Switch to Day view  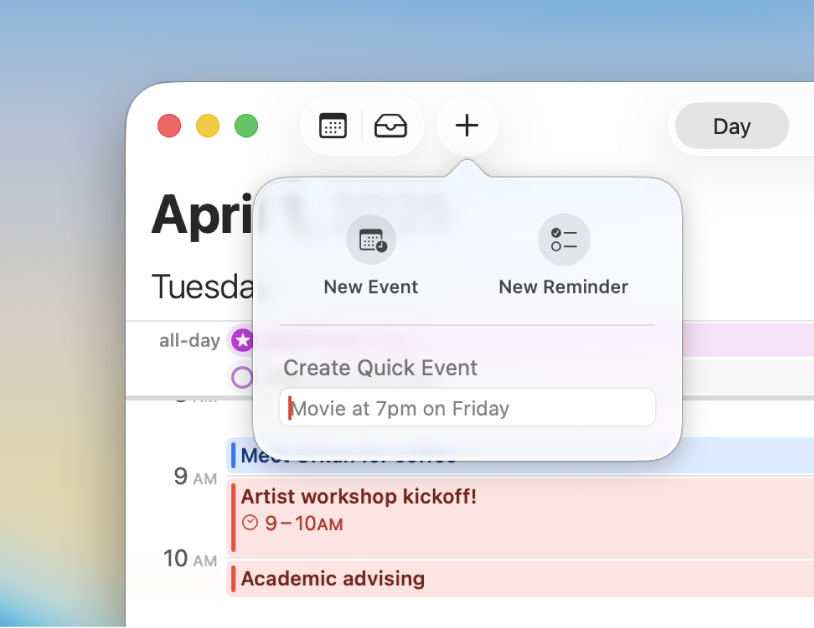pos(731,127)
